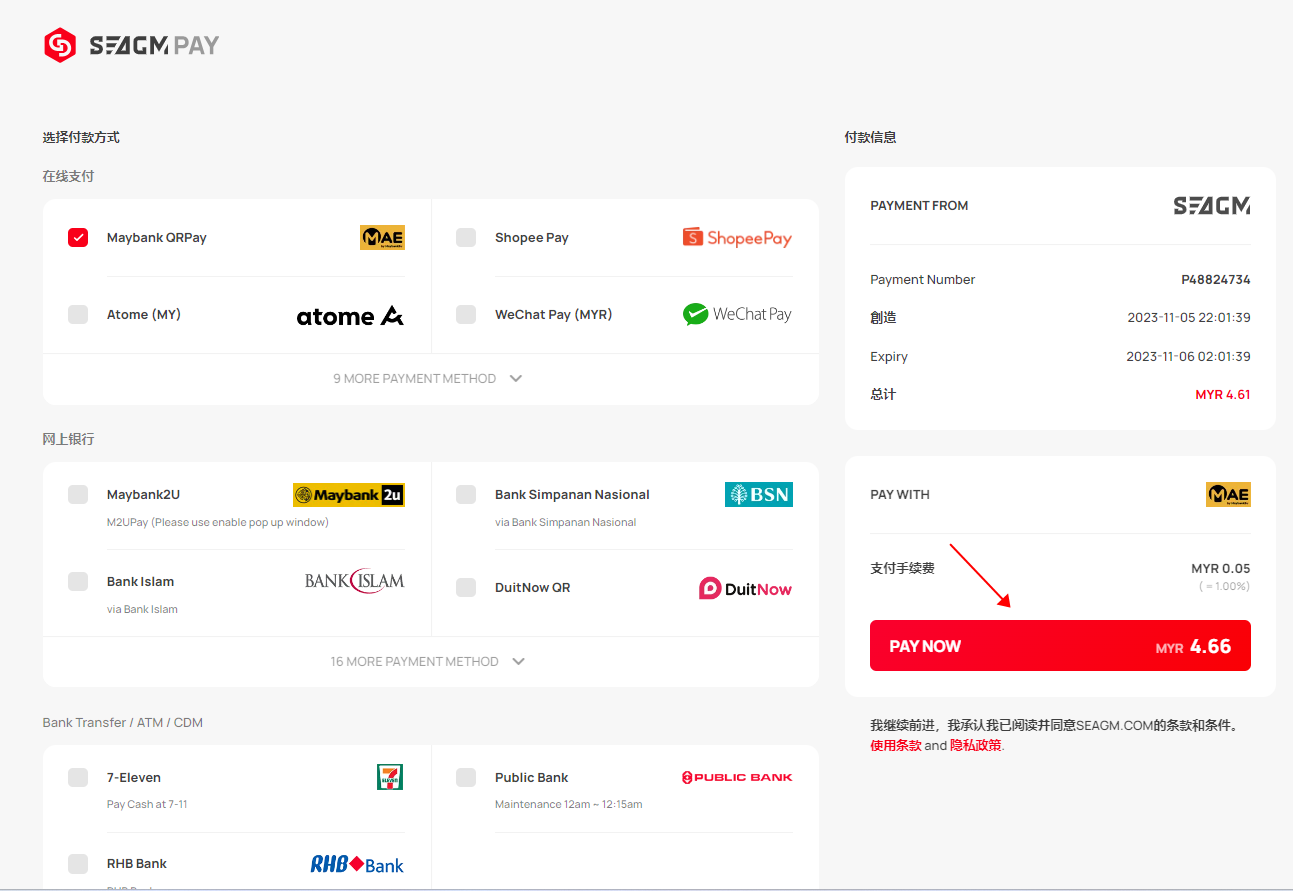Click the Pay Now button
The width and height of the screenshot is (1293, 891).
[x=1060, y=646]
